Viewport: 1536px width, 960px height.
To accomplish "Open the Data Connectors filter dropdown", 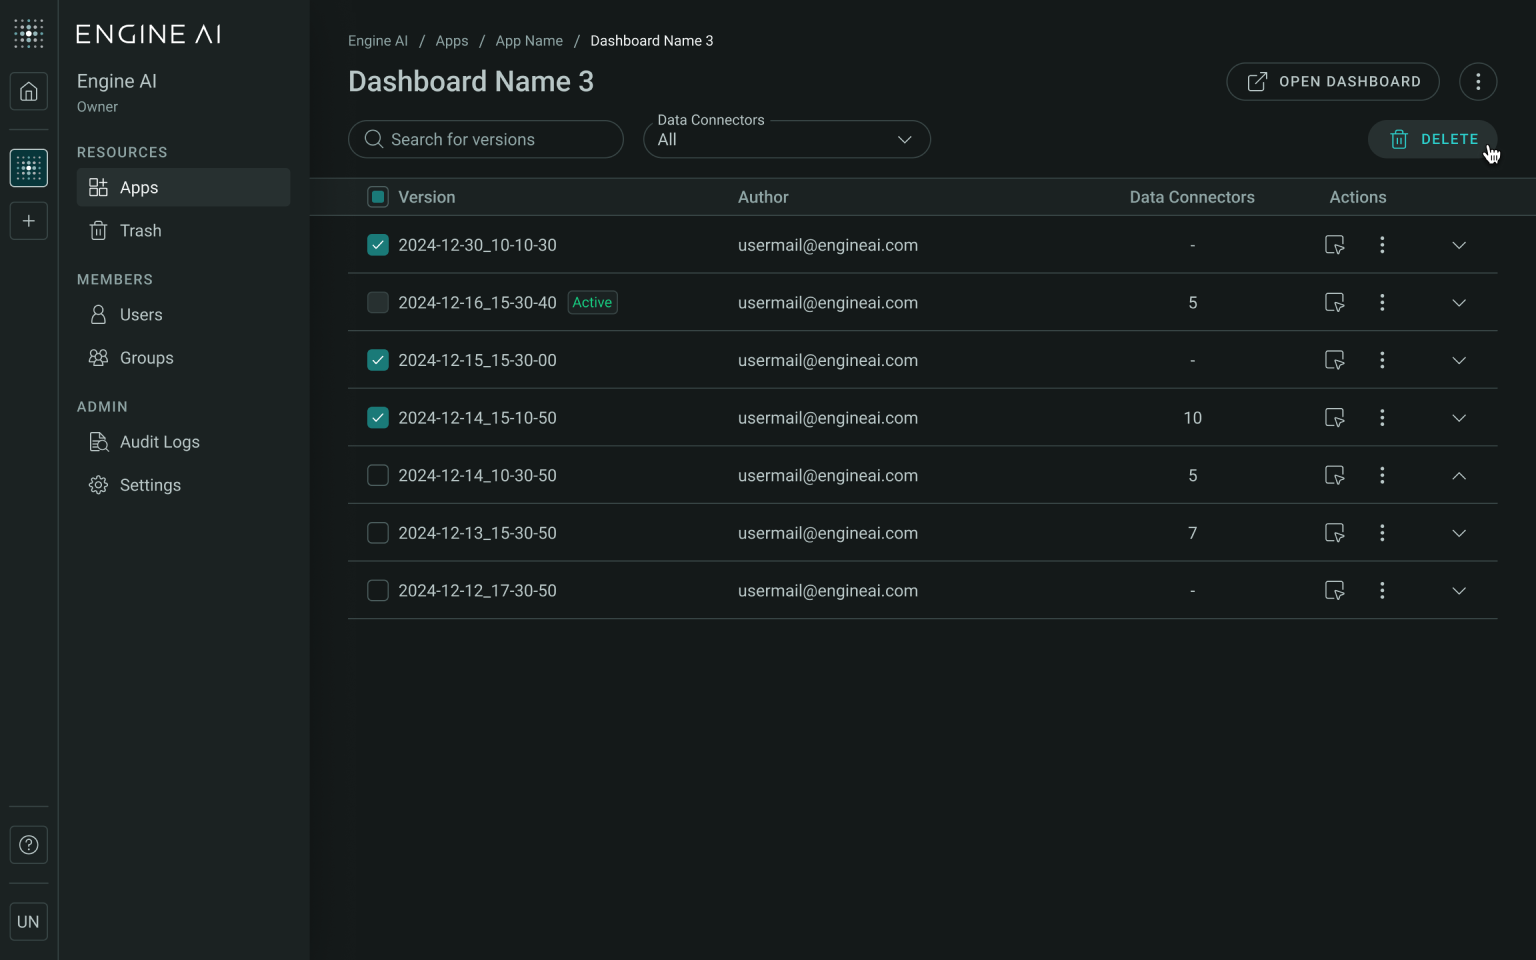I will (787, 139).
